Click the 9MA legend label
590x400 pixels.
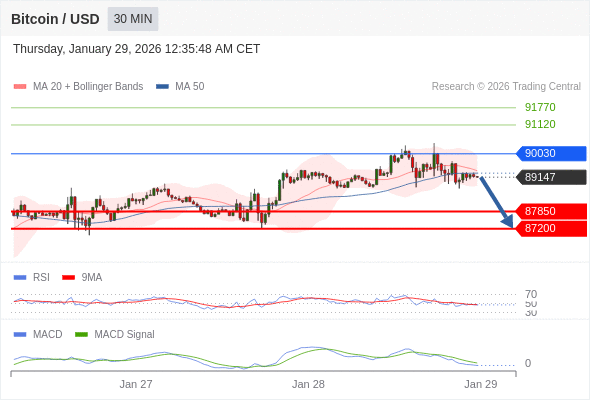pyautogui.click(x=92, y=278)
